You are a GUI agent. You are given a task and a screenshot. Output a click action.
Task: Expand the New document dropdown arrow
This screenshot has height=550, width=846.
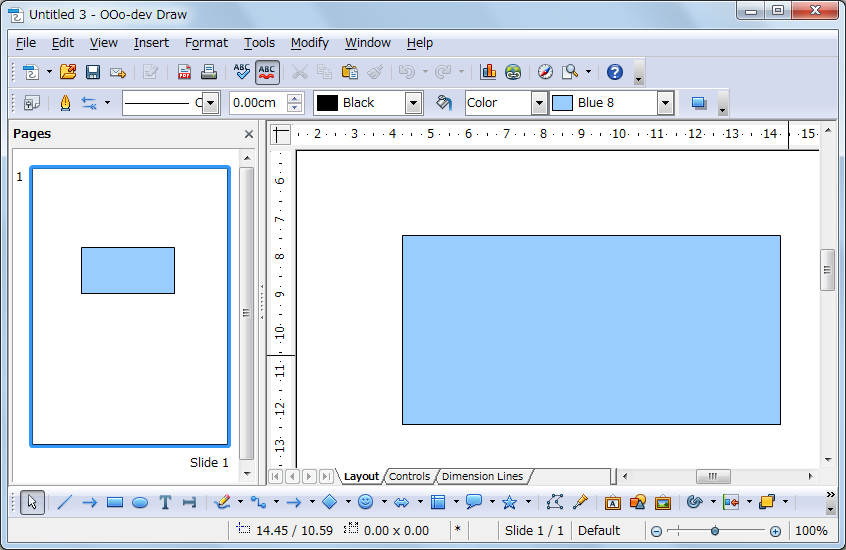point(49,72)
